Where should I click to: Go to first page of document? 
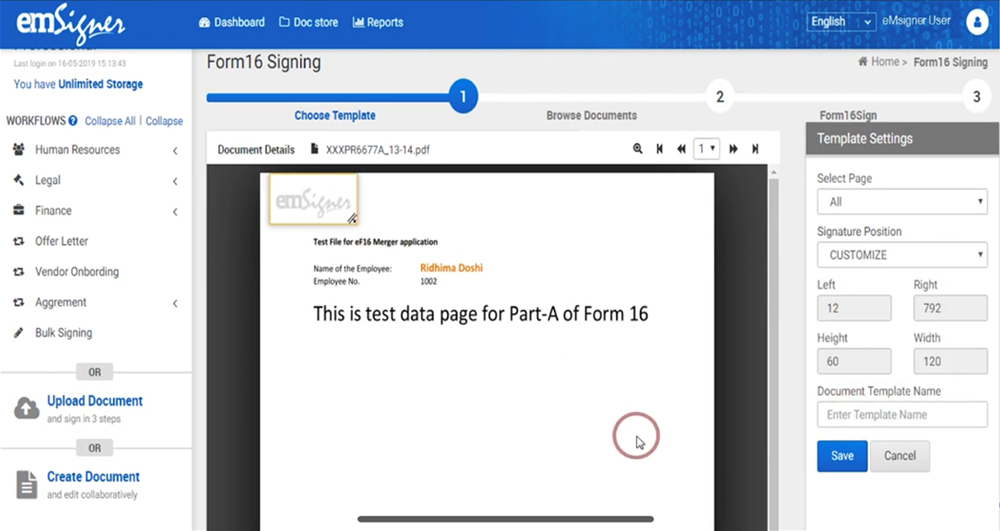tap(659, 149)
